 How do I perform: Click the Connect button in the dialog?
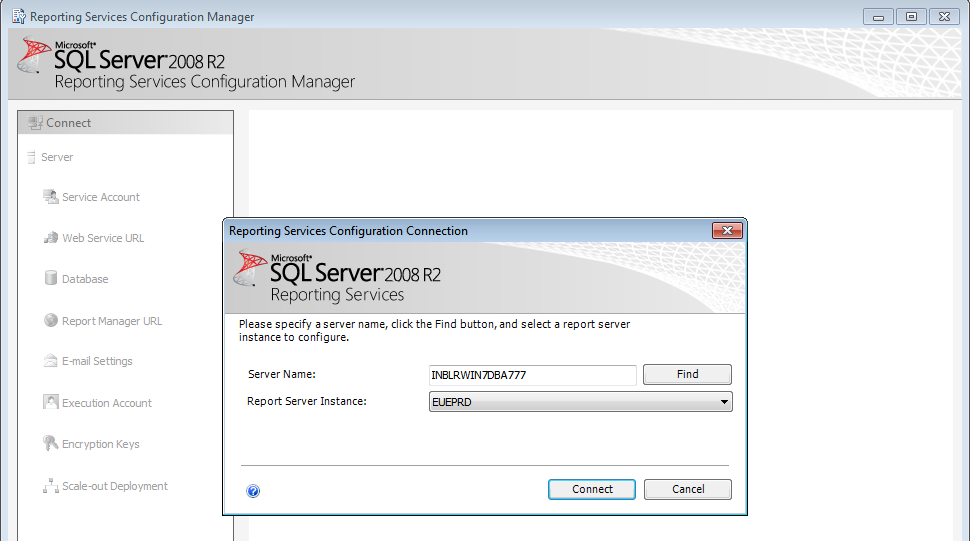click(x=591, y=489)
